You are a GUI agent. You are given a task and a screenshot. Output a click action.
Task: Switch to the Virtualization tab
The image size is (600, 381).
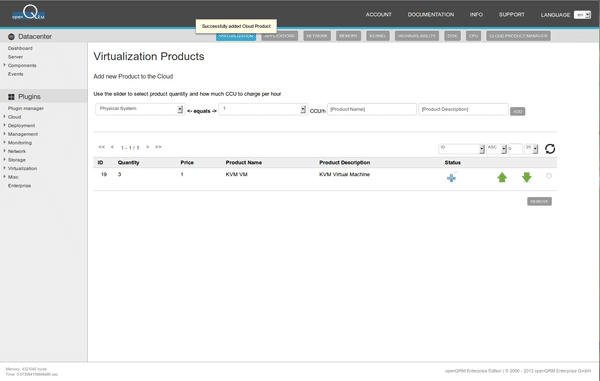pyautogui.click(x=236, y=36)
